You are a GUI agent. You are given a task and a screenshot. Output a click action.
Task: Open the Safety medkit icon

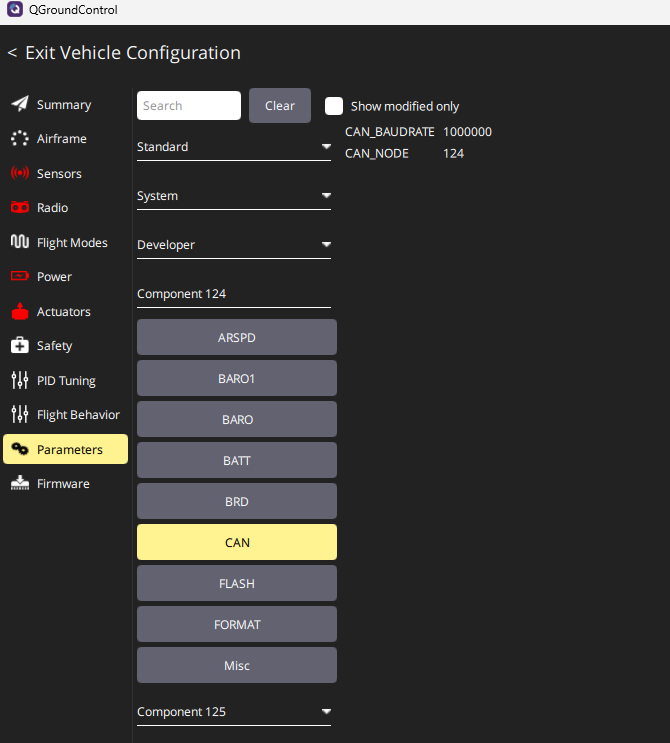click(20, 346)
